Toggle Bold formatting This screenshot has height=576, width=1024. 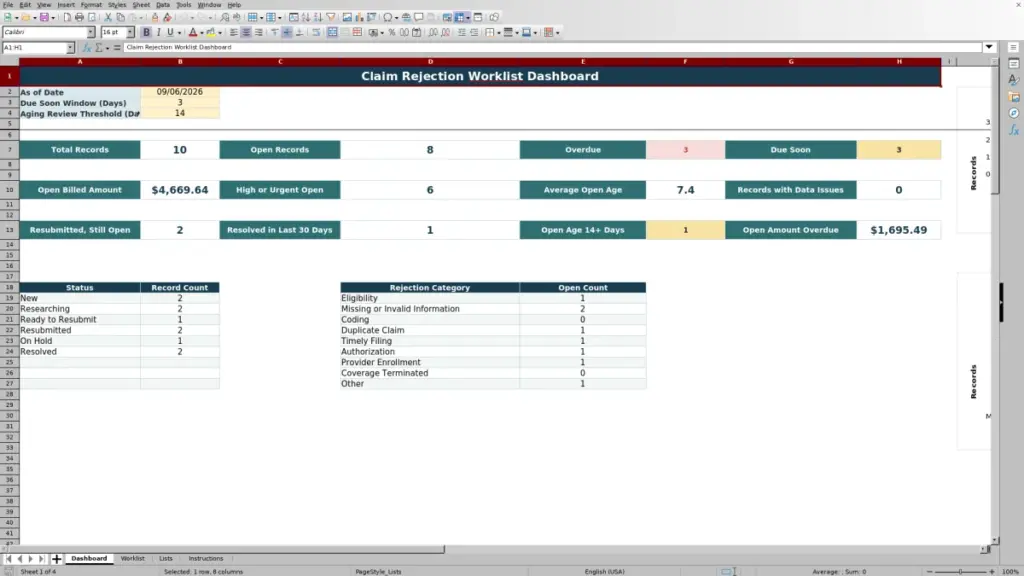(x=146, y=33)
